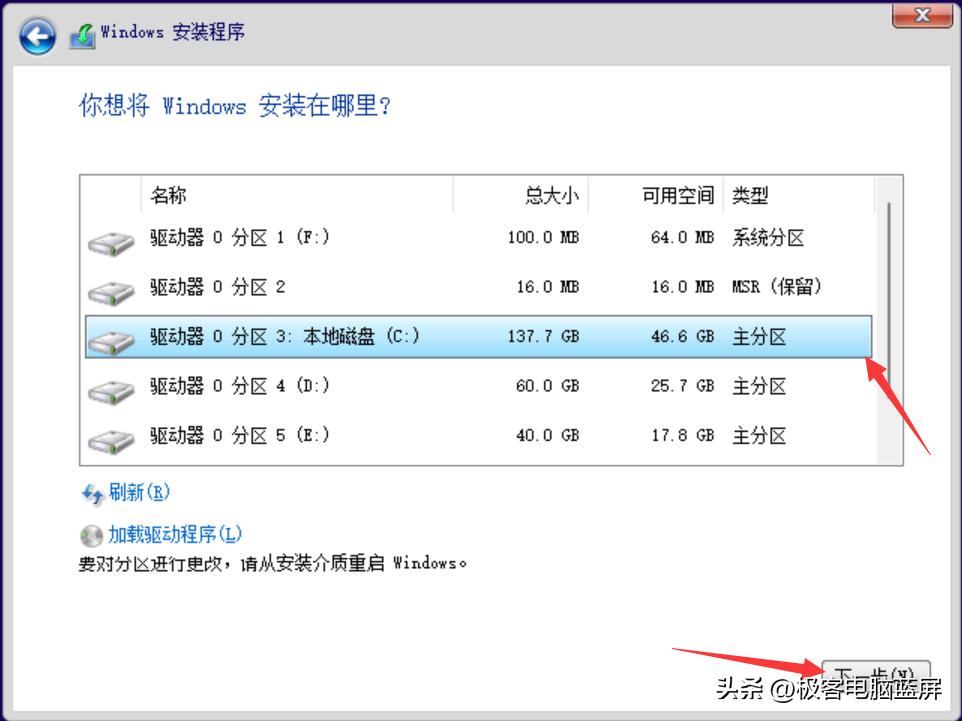Click the 137.7 GB total size cell
The image size is (962, 721).
click(543, 336)
